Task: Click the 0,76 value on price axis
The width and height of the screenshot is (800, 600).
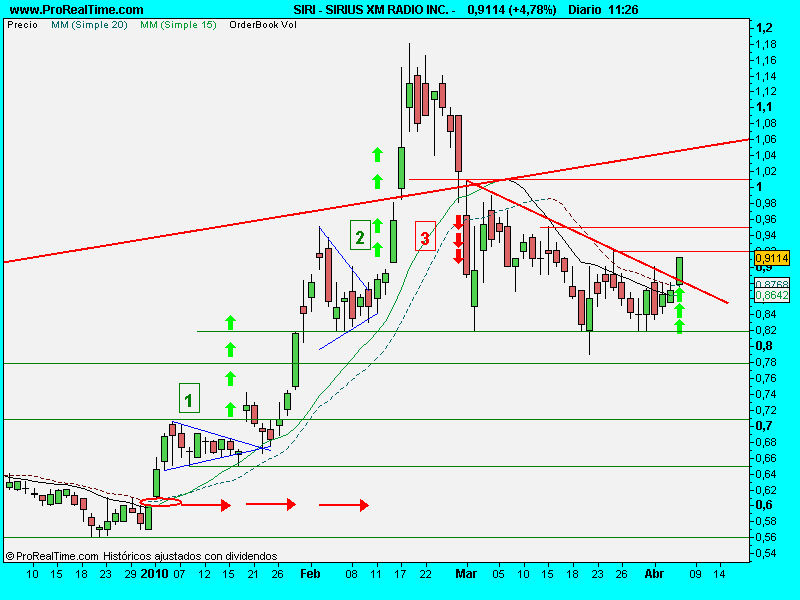Action: pyautogui.click(x=766, y=378)
